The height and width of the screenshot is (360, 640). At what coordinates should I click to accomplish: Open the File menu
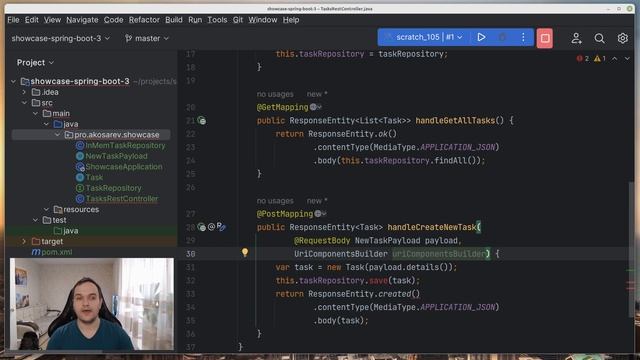(13, 20)
